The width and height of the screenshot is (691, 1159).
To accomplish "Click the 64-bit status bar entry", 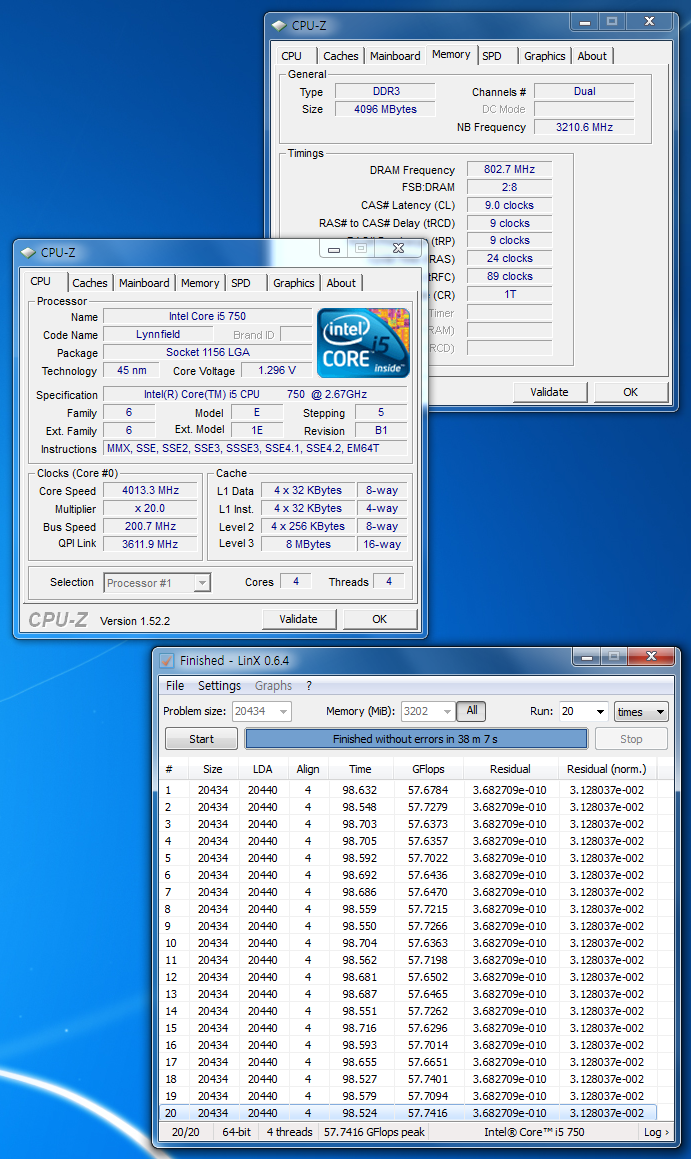I will pyautogui.click(x=236, y=1132).
